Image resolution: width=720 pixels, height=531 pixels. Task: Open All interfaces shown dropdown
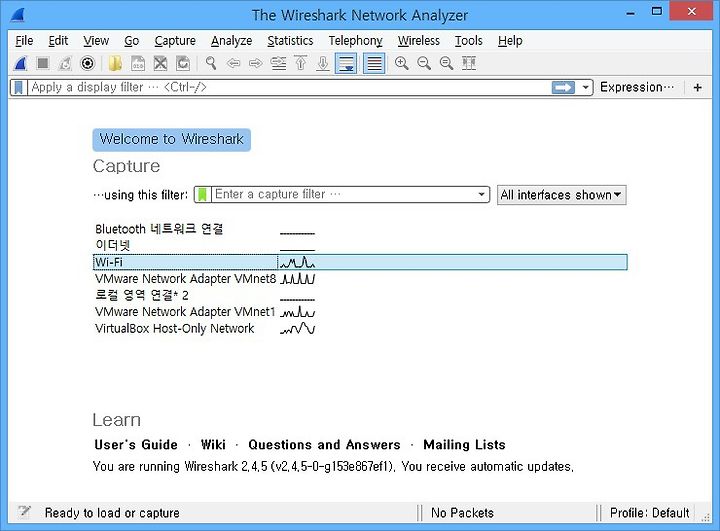pyautogui.click(x=561, y=195)
